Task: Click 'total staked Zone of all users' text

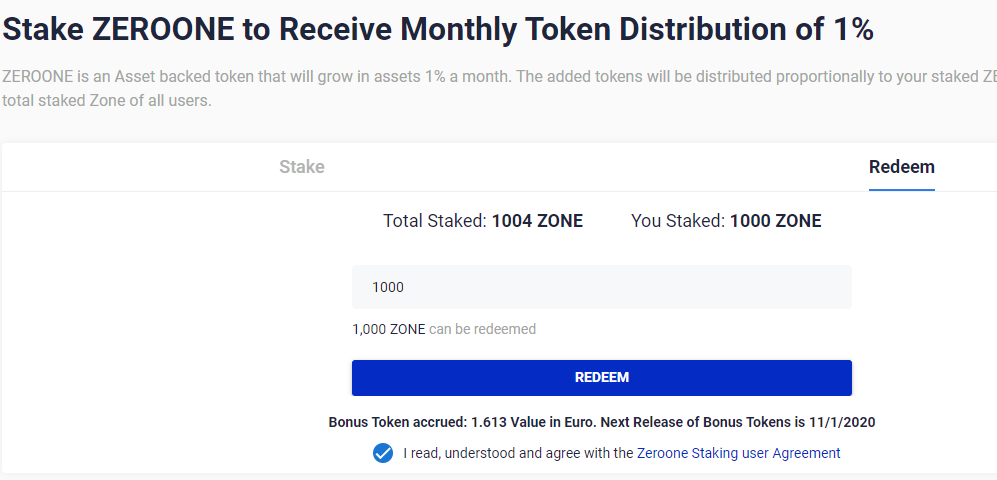Action: click(x=106, y=100)
